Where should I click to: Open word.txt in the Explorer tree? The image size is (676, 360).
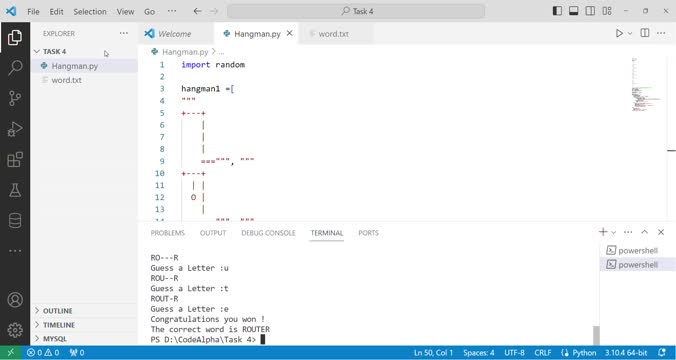(x=66, y=80)
